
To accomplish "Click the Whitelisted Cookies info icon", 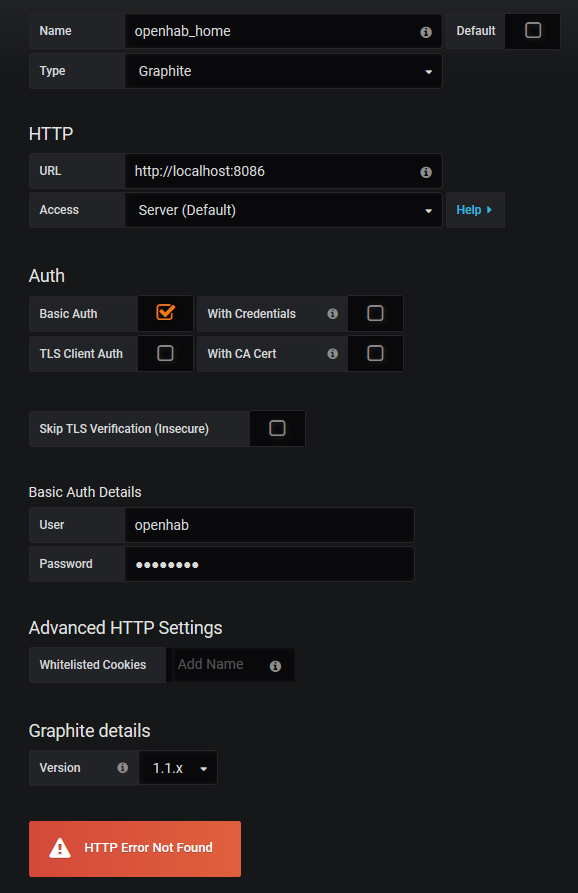I will click(275, 666).
